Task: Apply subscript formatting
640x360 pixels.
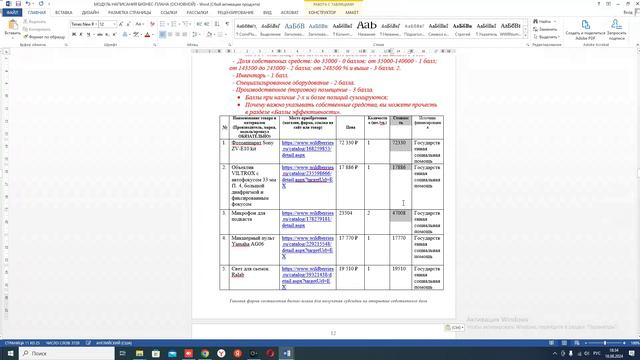Action: (107, 35)
